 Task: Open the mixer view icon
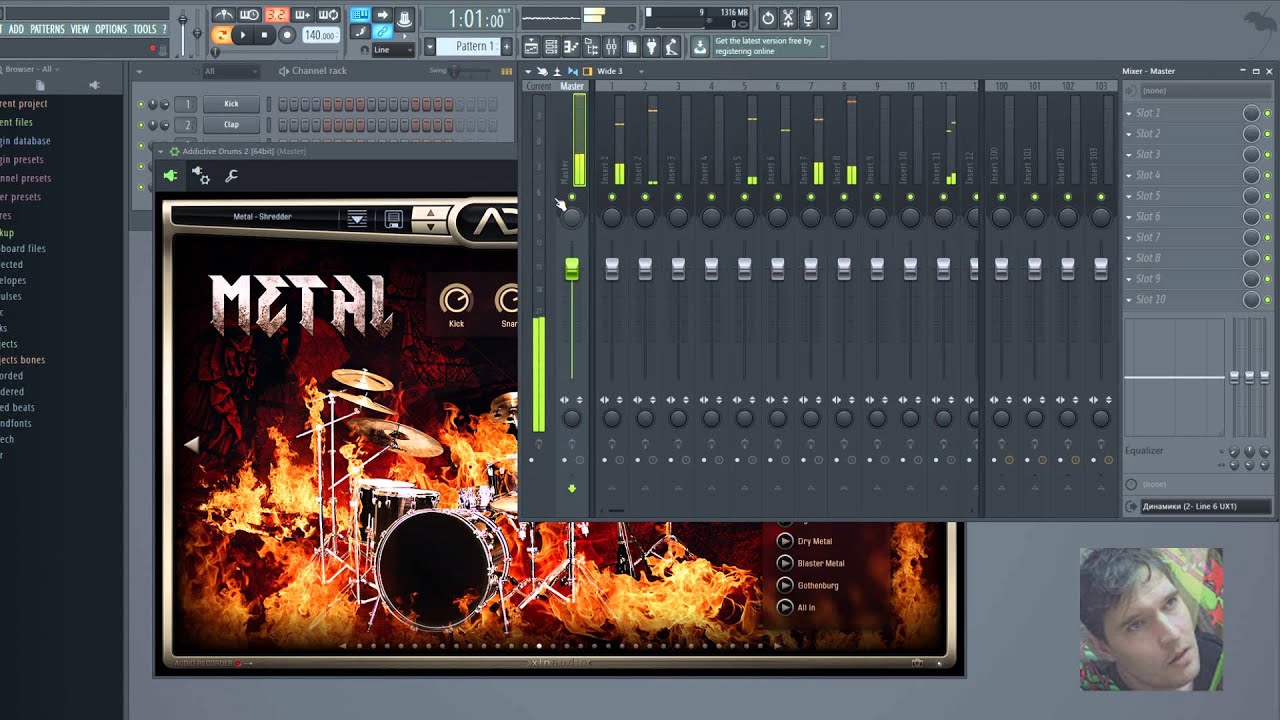coord(611,47)
